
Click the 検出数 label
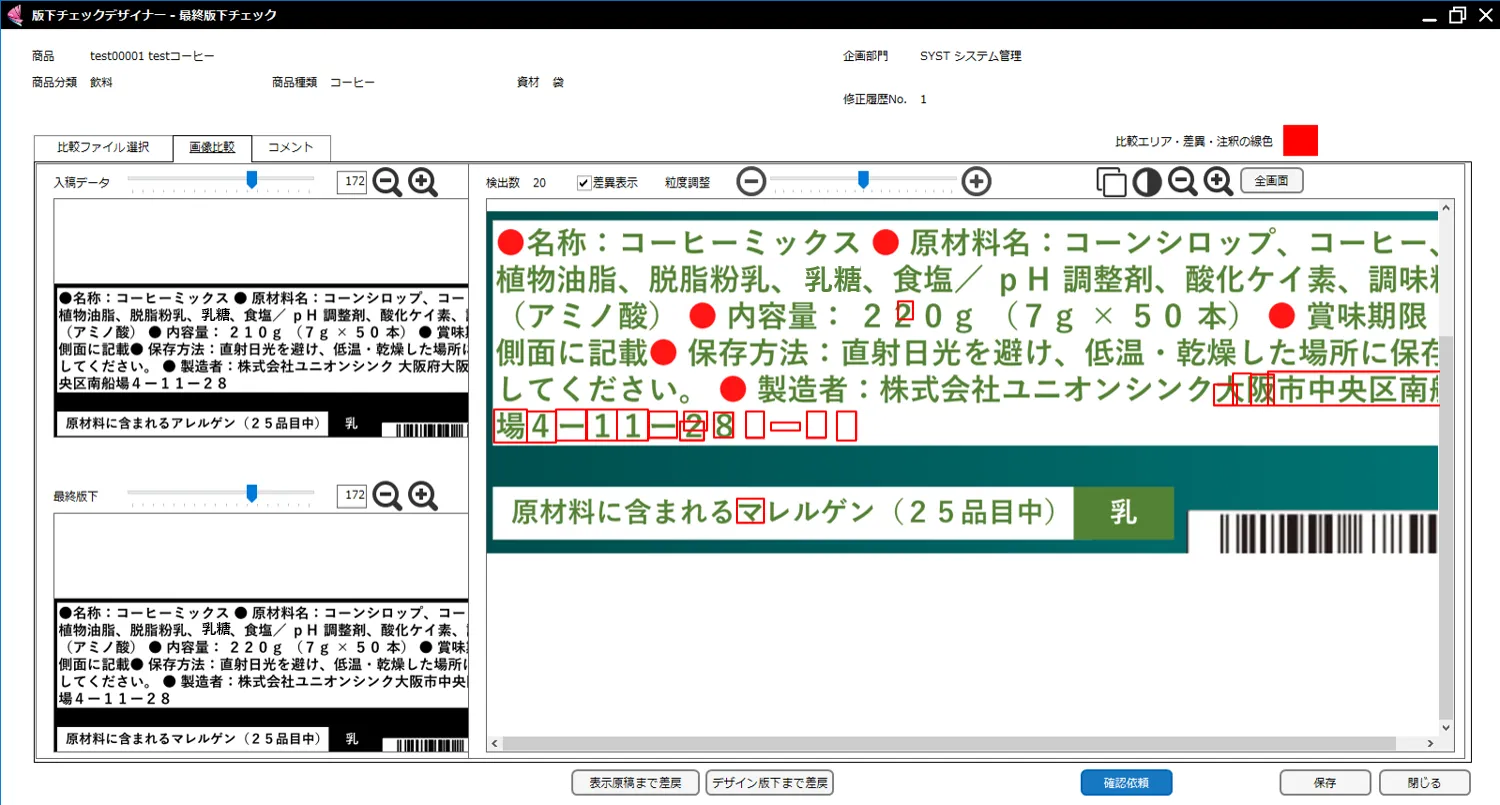tap(503, 183)
